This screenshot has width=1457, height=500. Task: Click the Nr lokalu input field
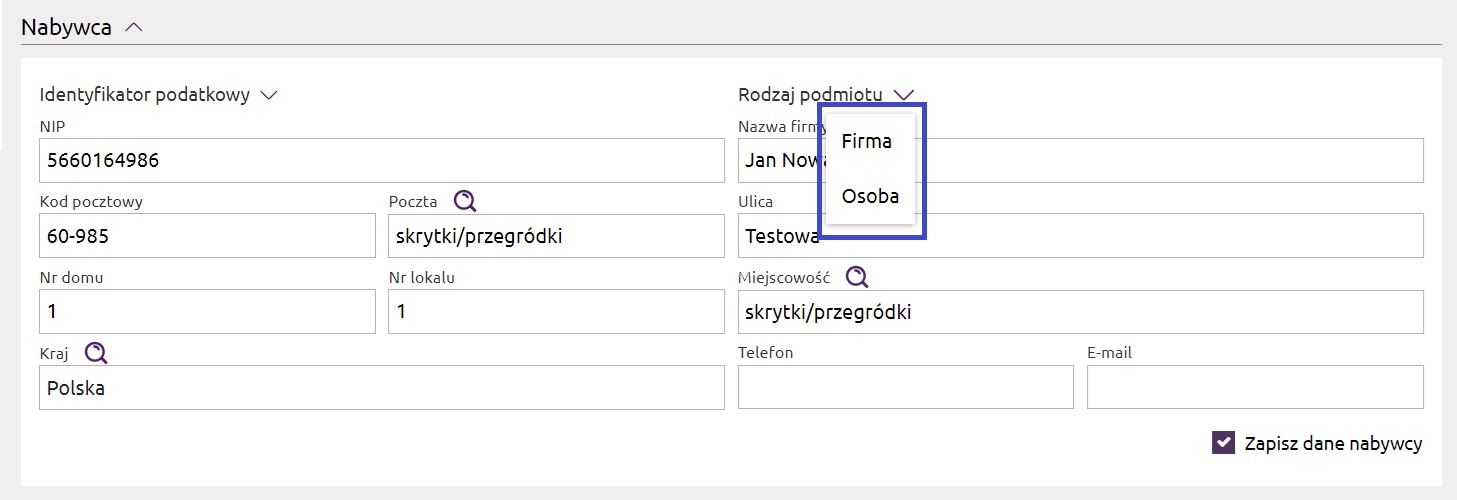pos(556,312)
